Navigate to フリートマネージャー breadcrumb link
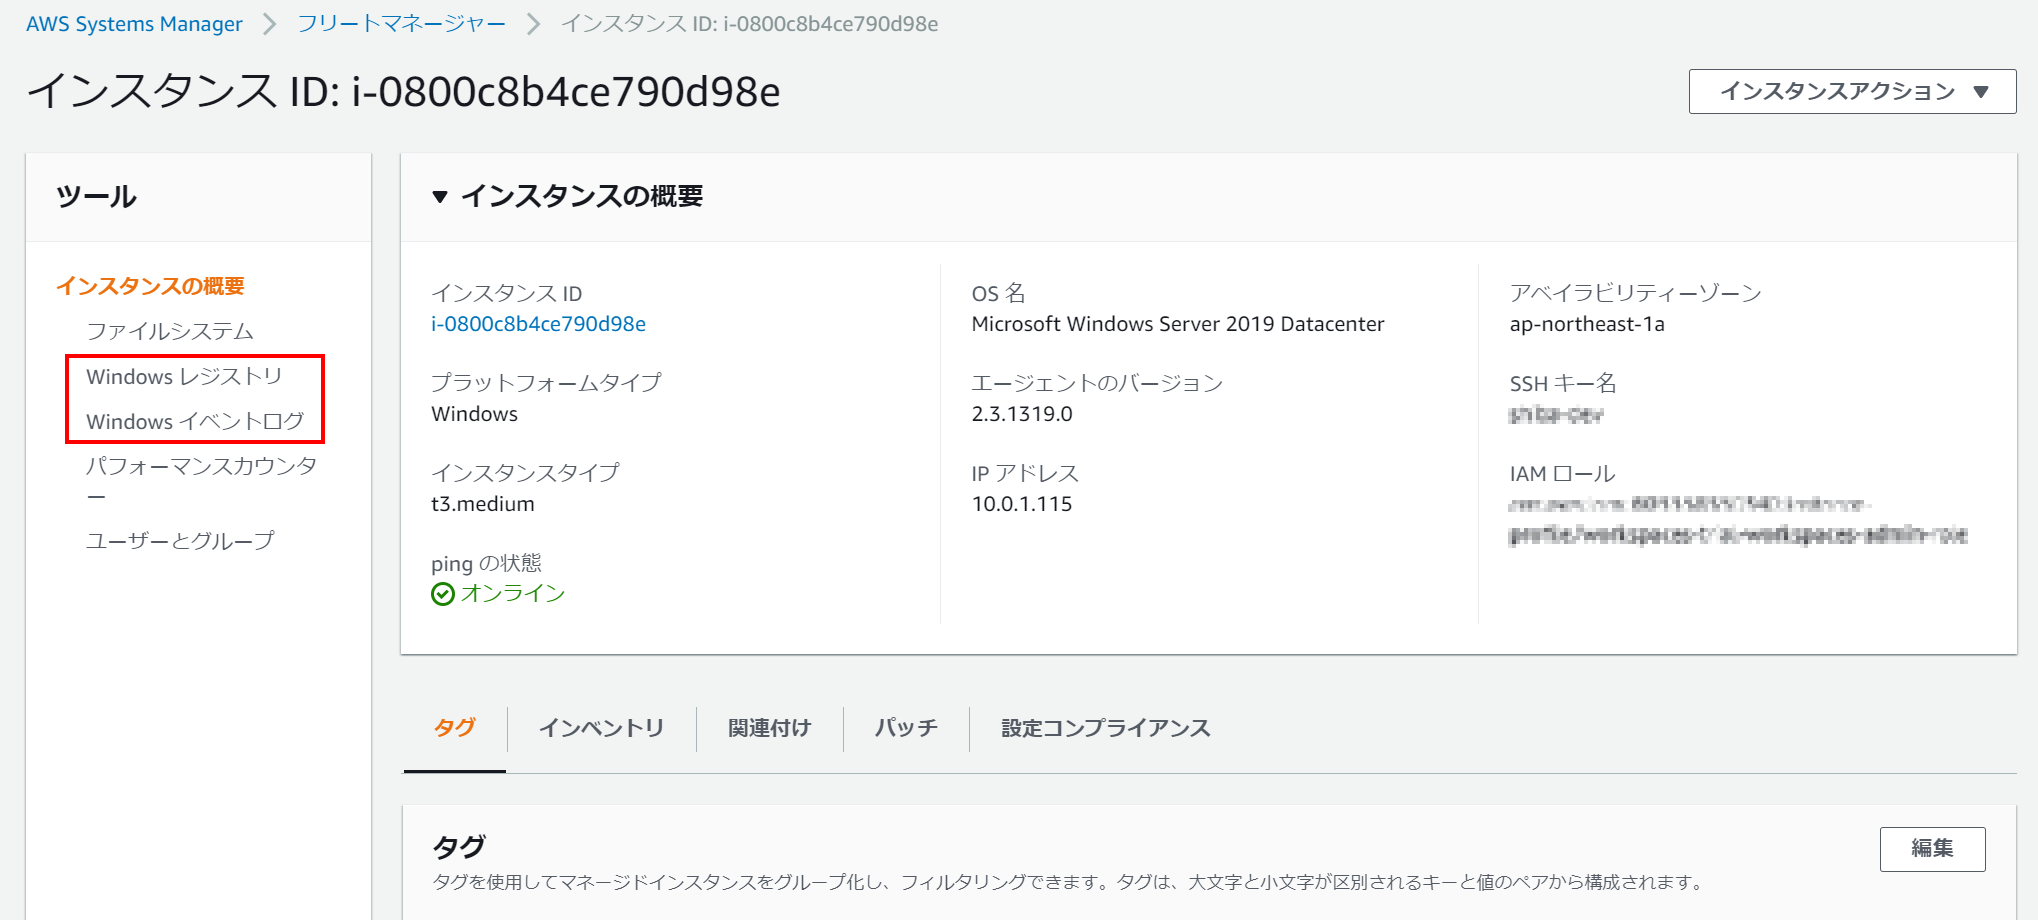Screen dimensions: 2038x920 click(401, 24)
